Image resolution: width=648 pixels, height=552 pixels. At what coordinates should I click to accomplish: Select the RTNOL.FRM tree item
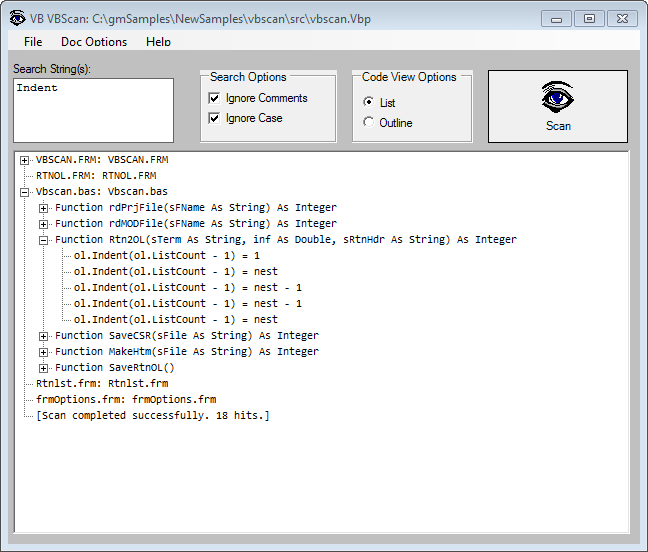coord(96,175)
